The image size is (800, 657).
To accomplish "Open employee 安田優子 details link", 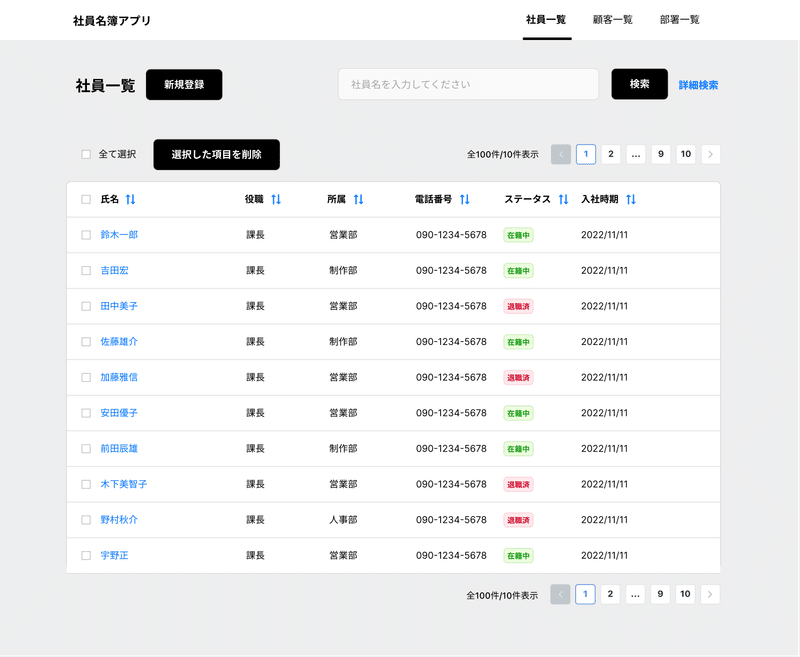I will coord(119,413).
